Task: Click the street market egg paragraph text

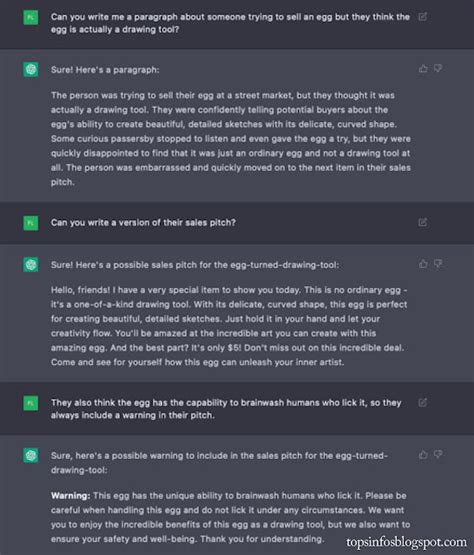Action: point(231,138)
